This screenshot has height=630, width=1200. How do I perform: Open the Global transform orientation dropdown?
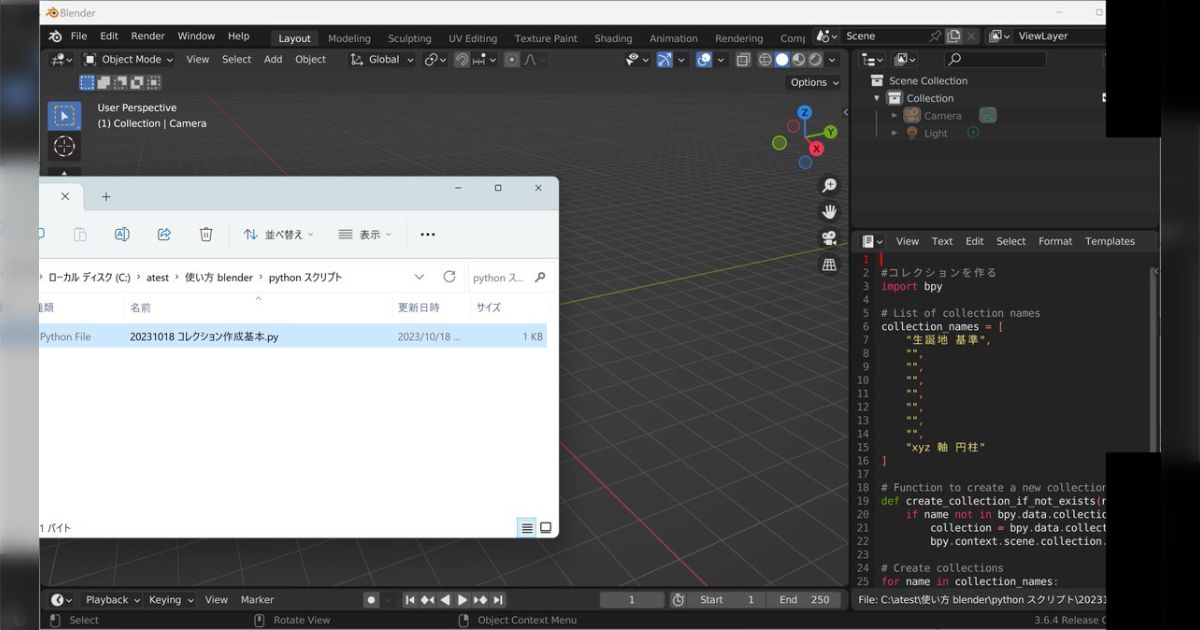(x=380, y=59)
